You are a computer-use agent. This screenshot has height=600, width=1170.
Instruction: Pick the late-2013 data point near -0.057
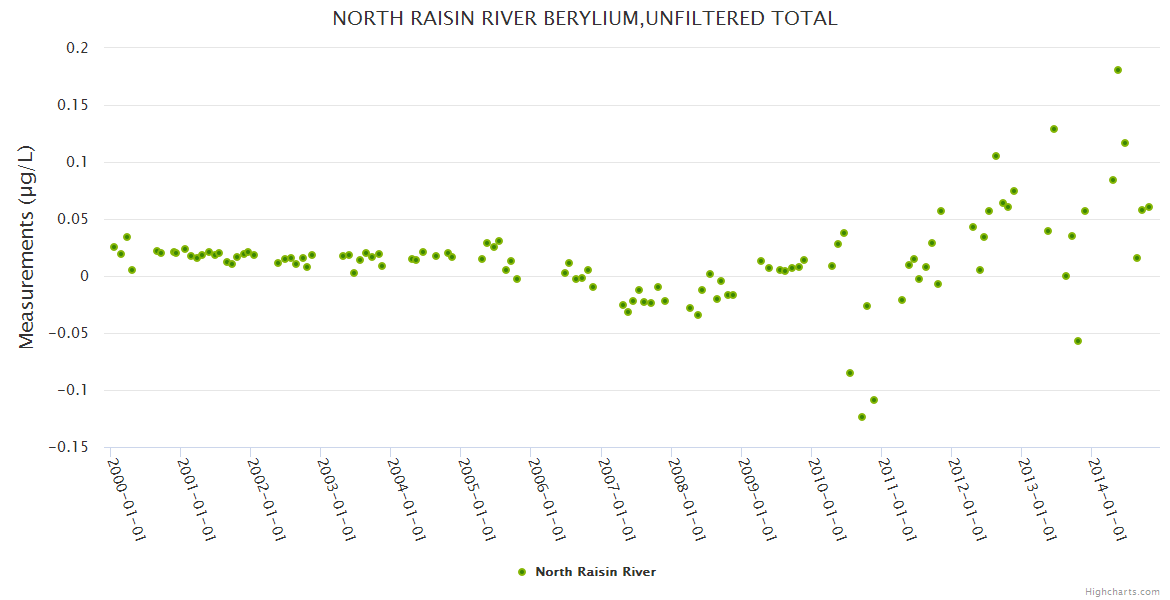pyautogui.click(x=1078, y=341)
